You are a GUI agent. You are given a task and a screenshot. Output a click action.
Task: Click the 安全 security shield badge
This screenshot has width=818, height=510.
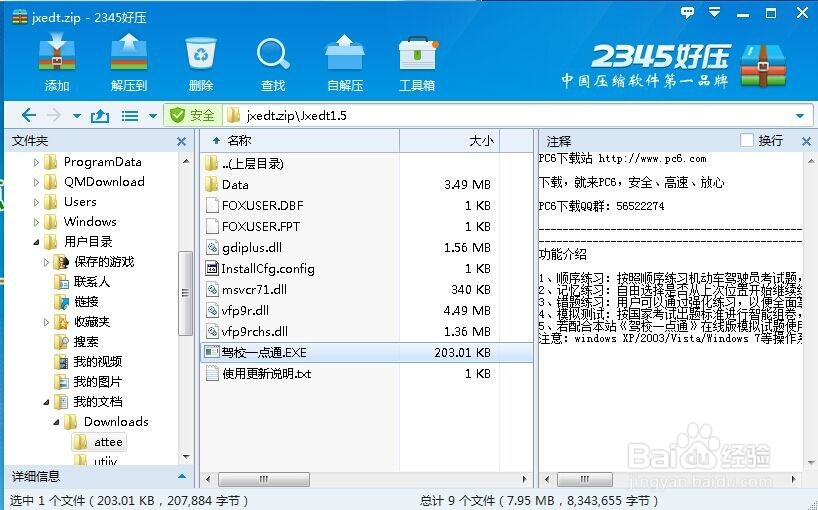point(193,115)
